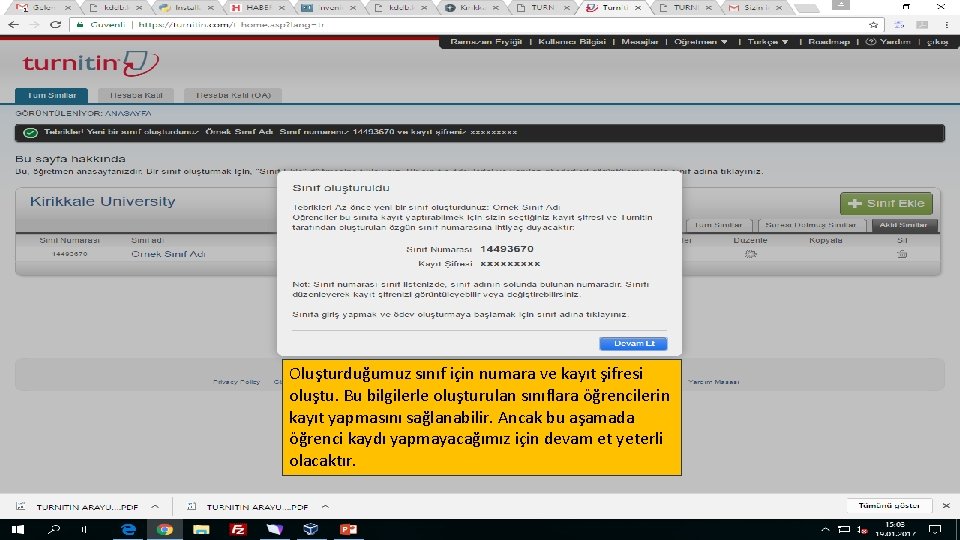Click Chrome icon in taskbar
The width and height of the screenshot is (960, 540).
(x=165, y=530)
